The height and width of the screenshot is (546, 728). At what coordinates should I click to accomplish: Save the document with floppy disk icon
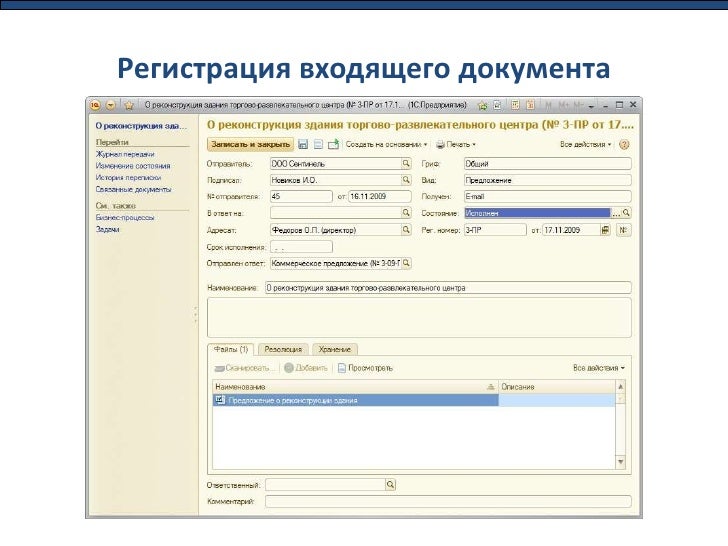tap(303, 144)
